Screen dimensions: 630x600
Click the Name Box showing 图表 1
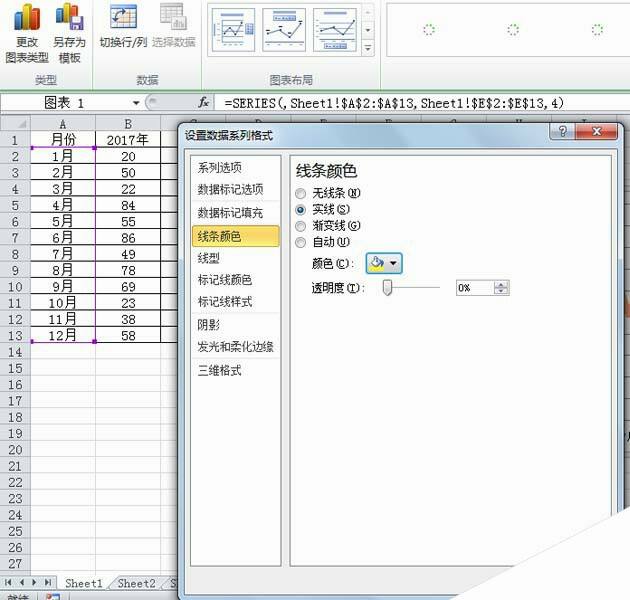click(x=66, y=103)
